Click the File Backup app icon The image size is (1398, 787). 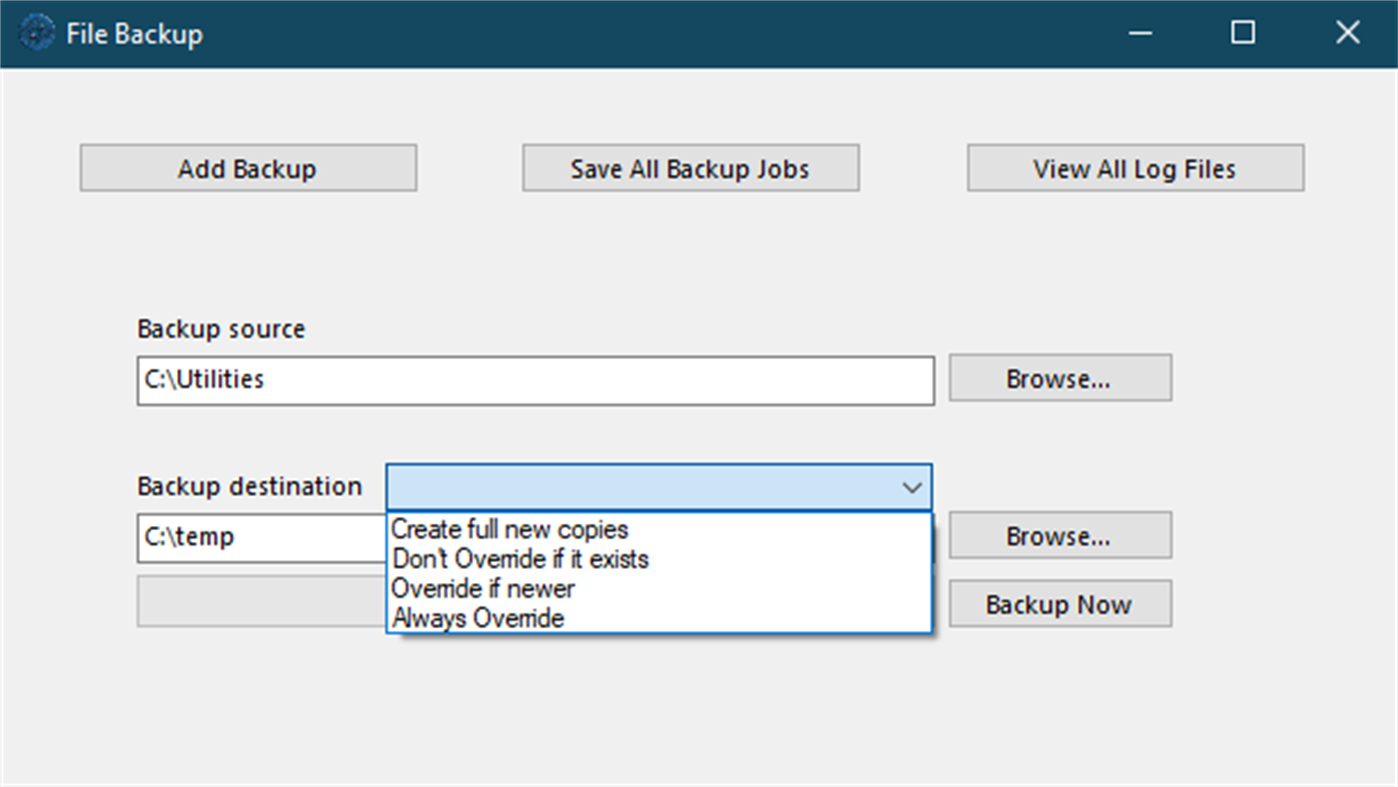[37, 32]
